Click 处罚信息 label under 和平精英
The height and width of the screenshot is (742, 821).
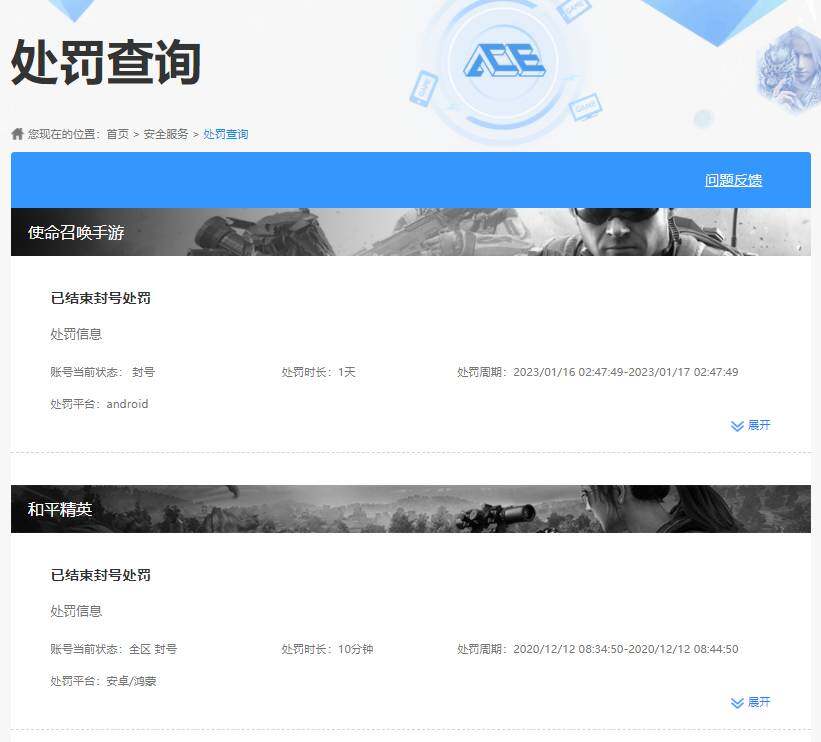click(76, 612)
